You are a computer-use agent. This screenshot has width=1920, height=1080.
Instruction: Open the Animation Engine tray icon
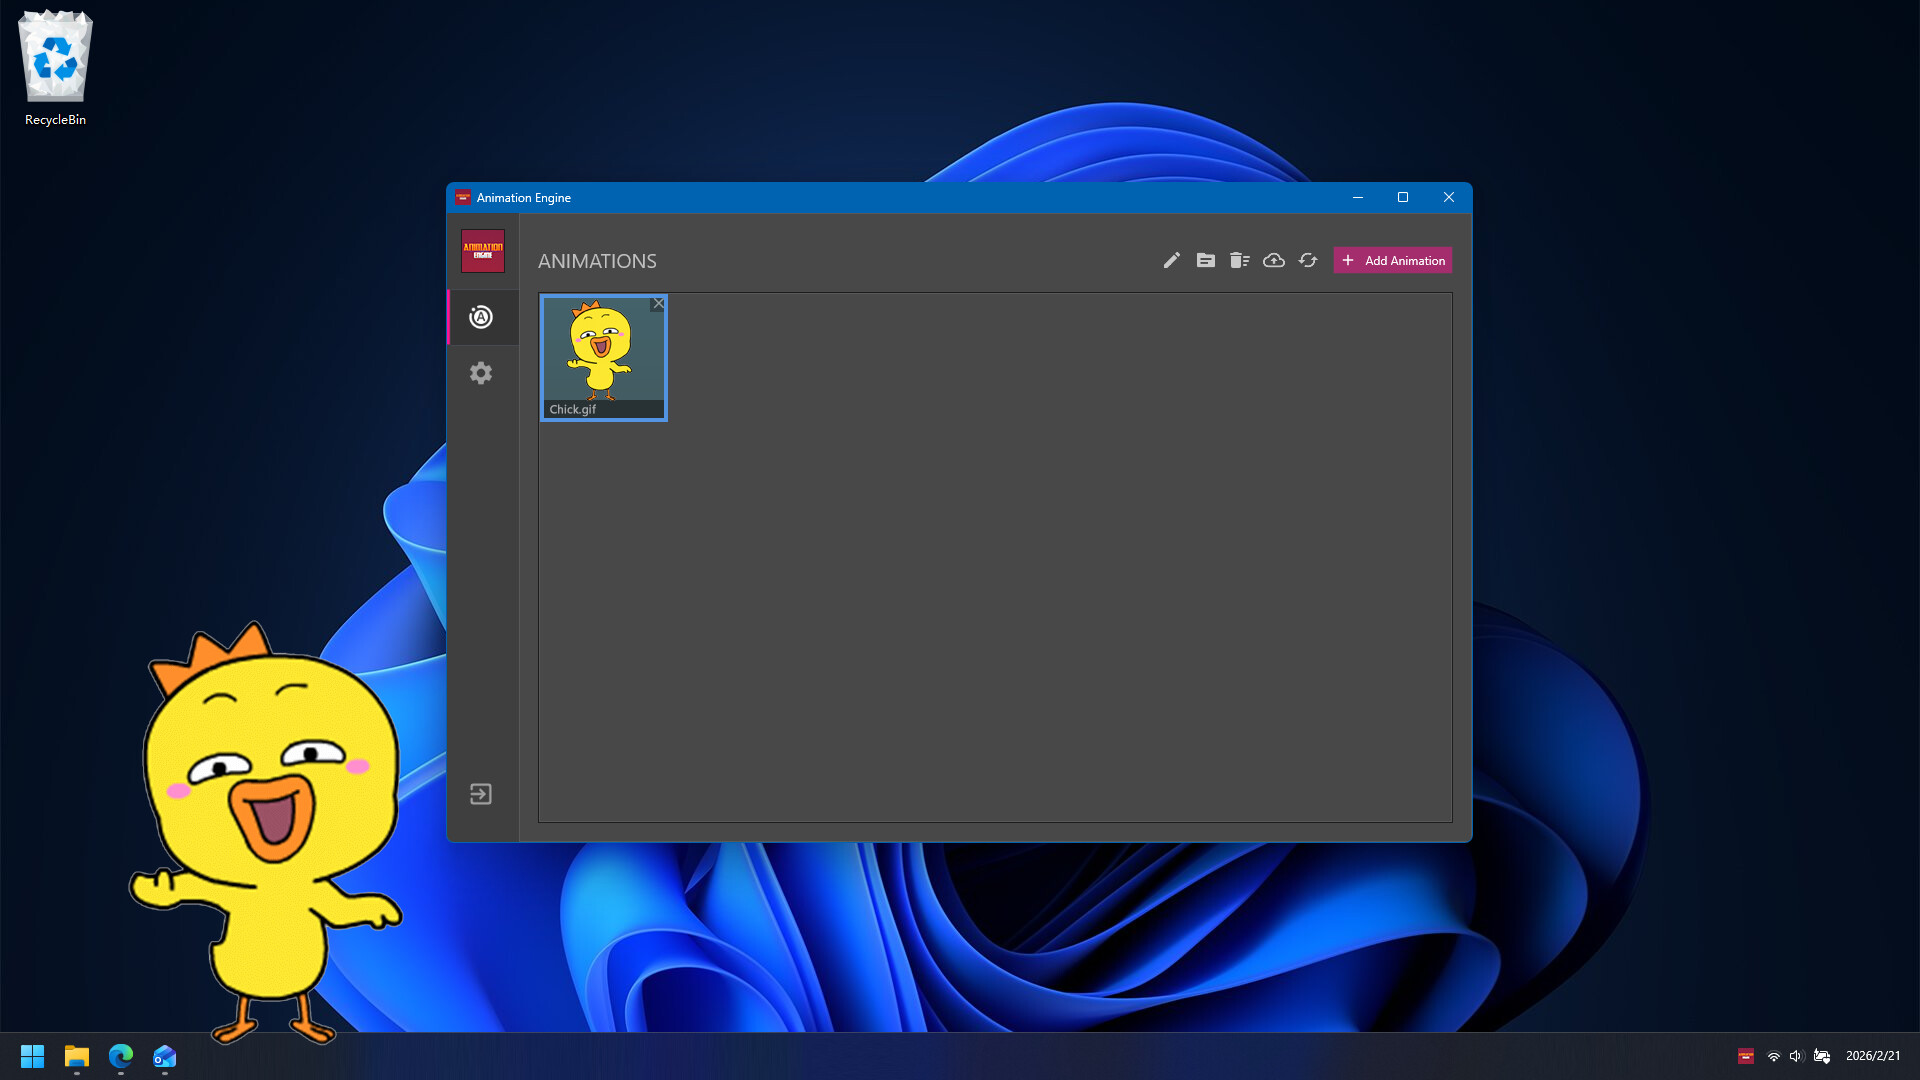click(1745, 1055)
